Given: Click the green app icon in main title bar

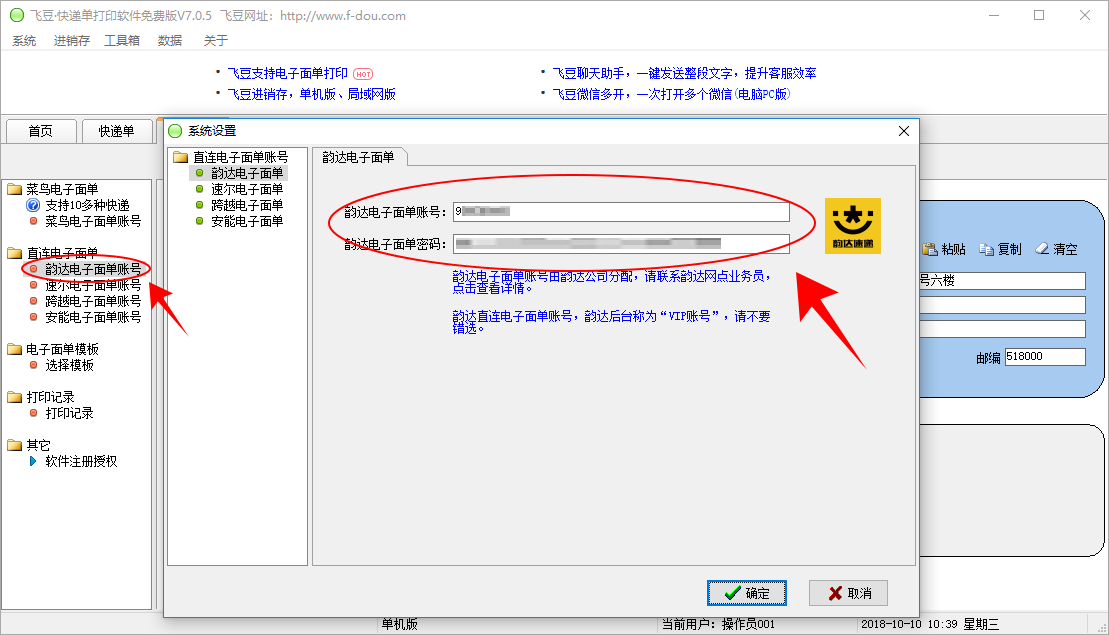Looking at the screenshot, I should 17,15.
